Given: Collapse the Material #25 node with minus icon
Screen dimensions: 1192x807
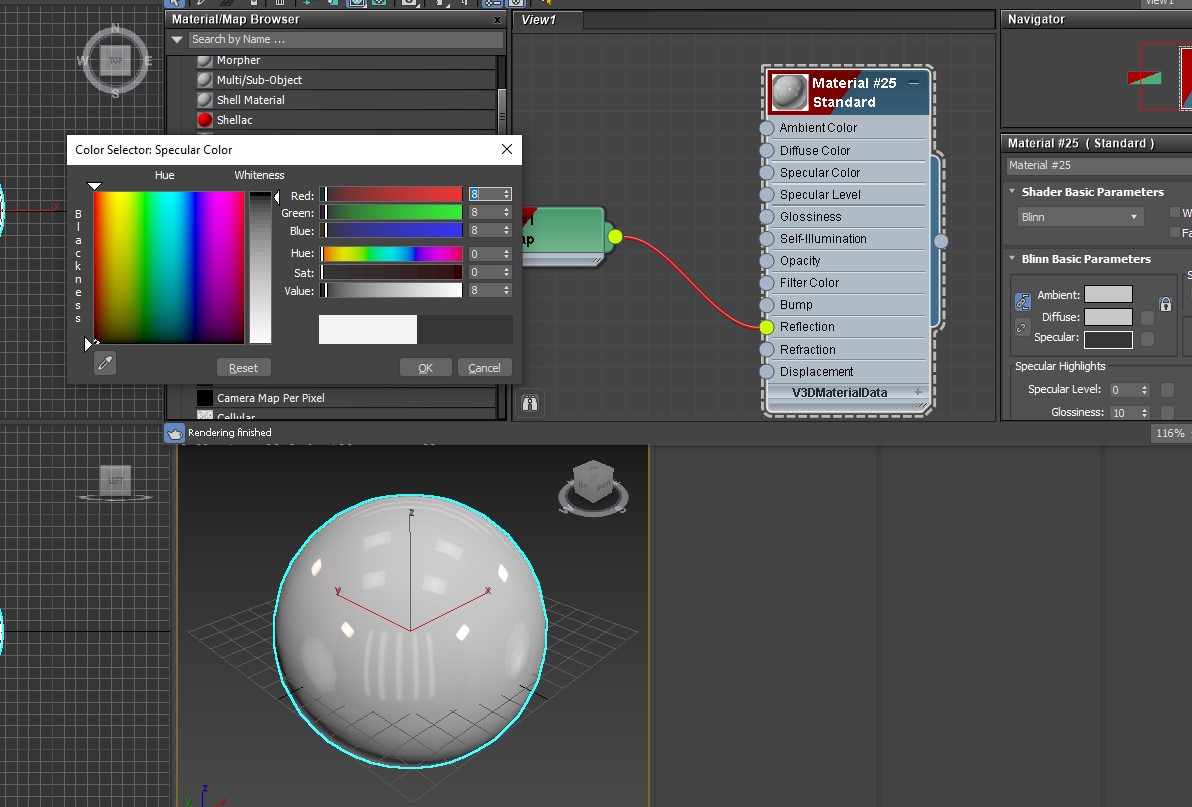Looking at the screenshot, I should [915, 83].
